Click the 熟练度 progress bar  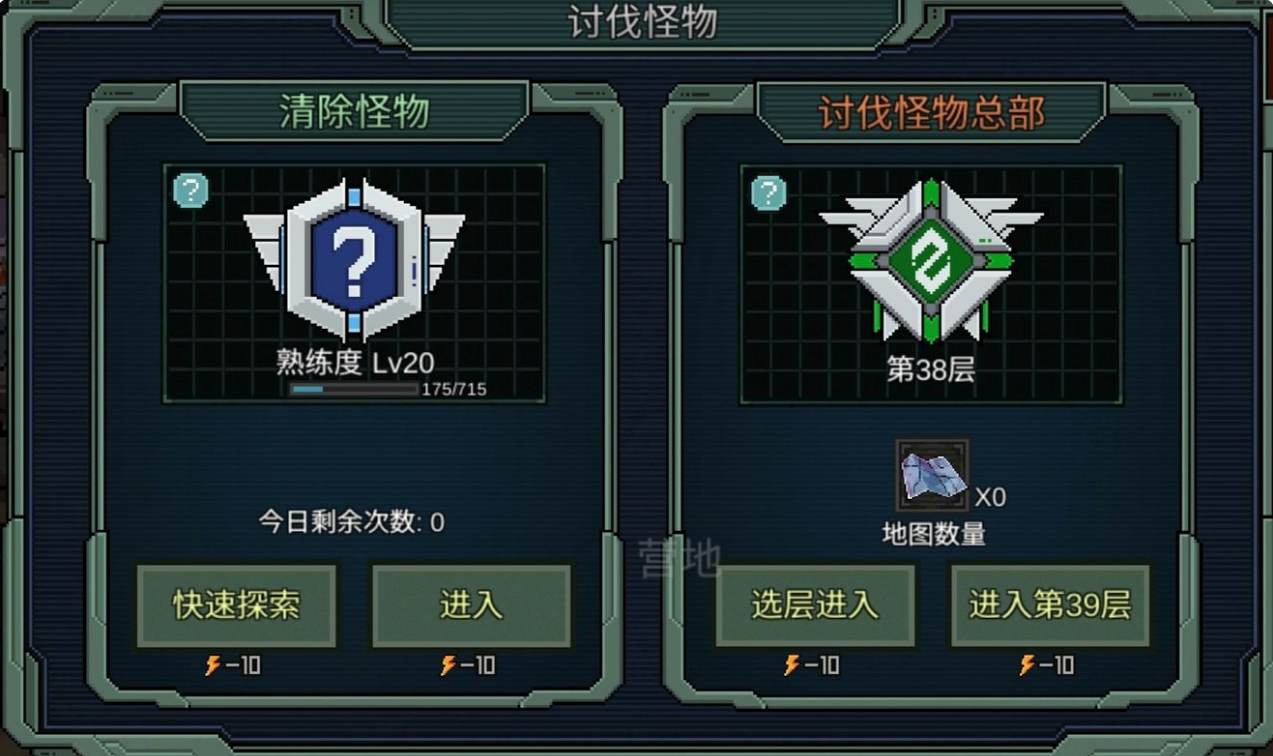pyautogui.click(x=354, y=389)
